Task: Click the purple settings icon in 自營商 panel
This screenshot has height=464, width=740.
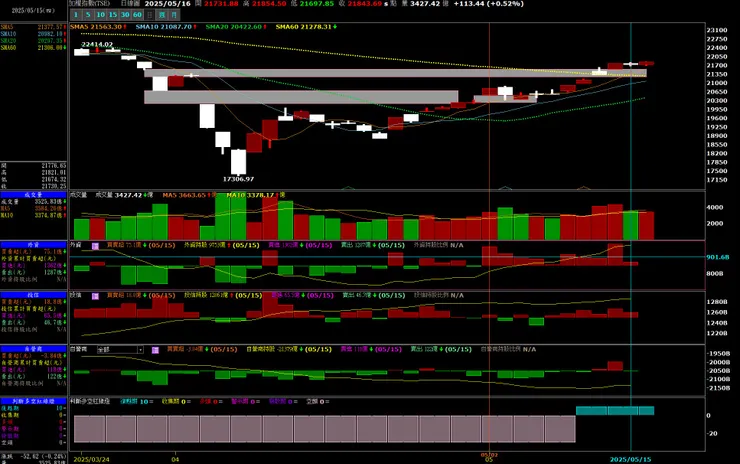Action: [155, 350]
